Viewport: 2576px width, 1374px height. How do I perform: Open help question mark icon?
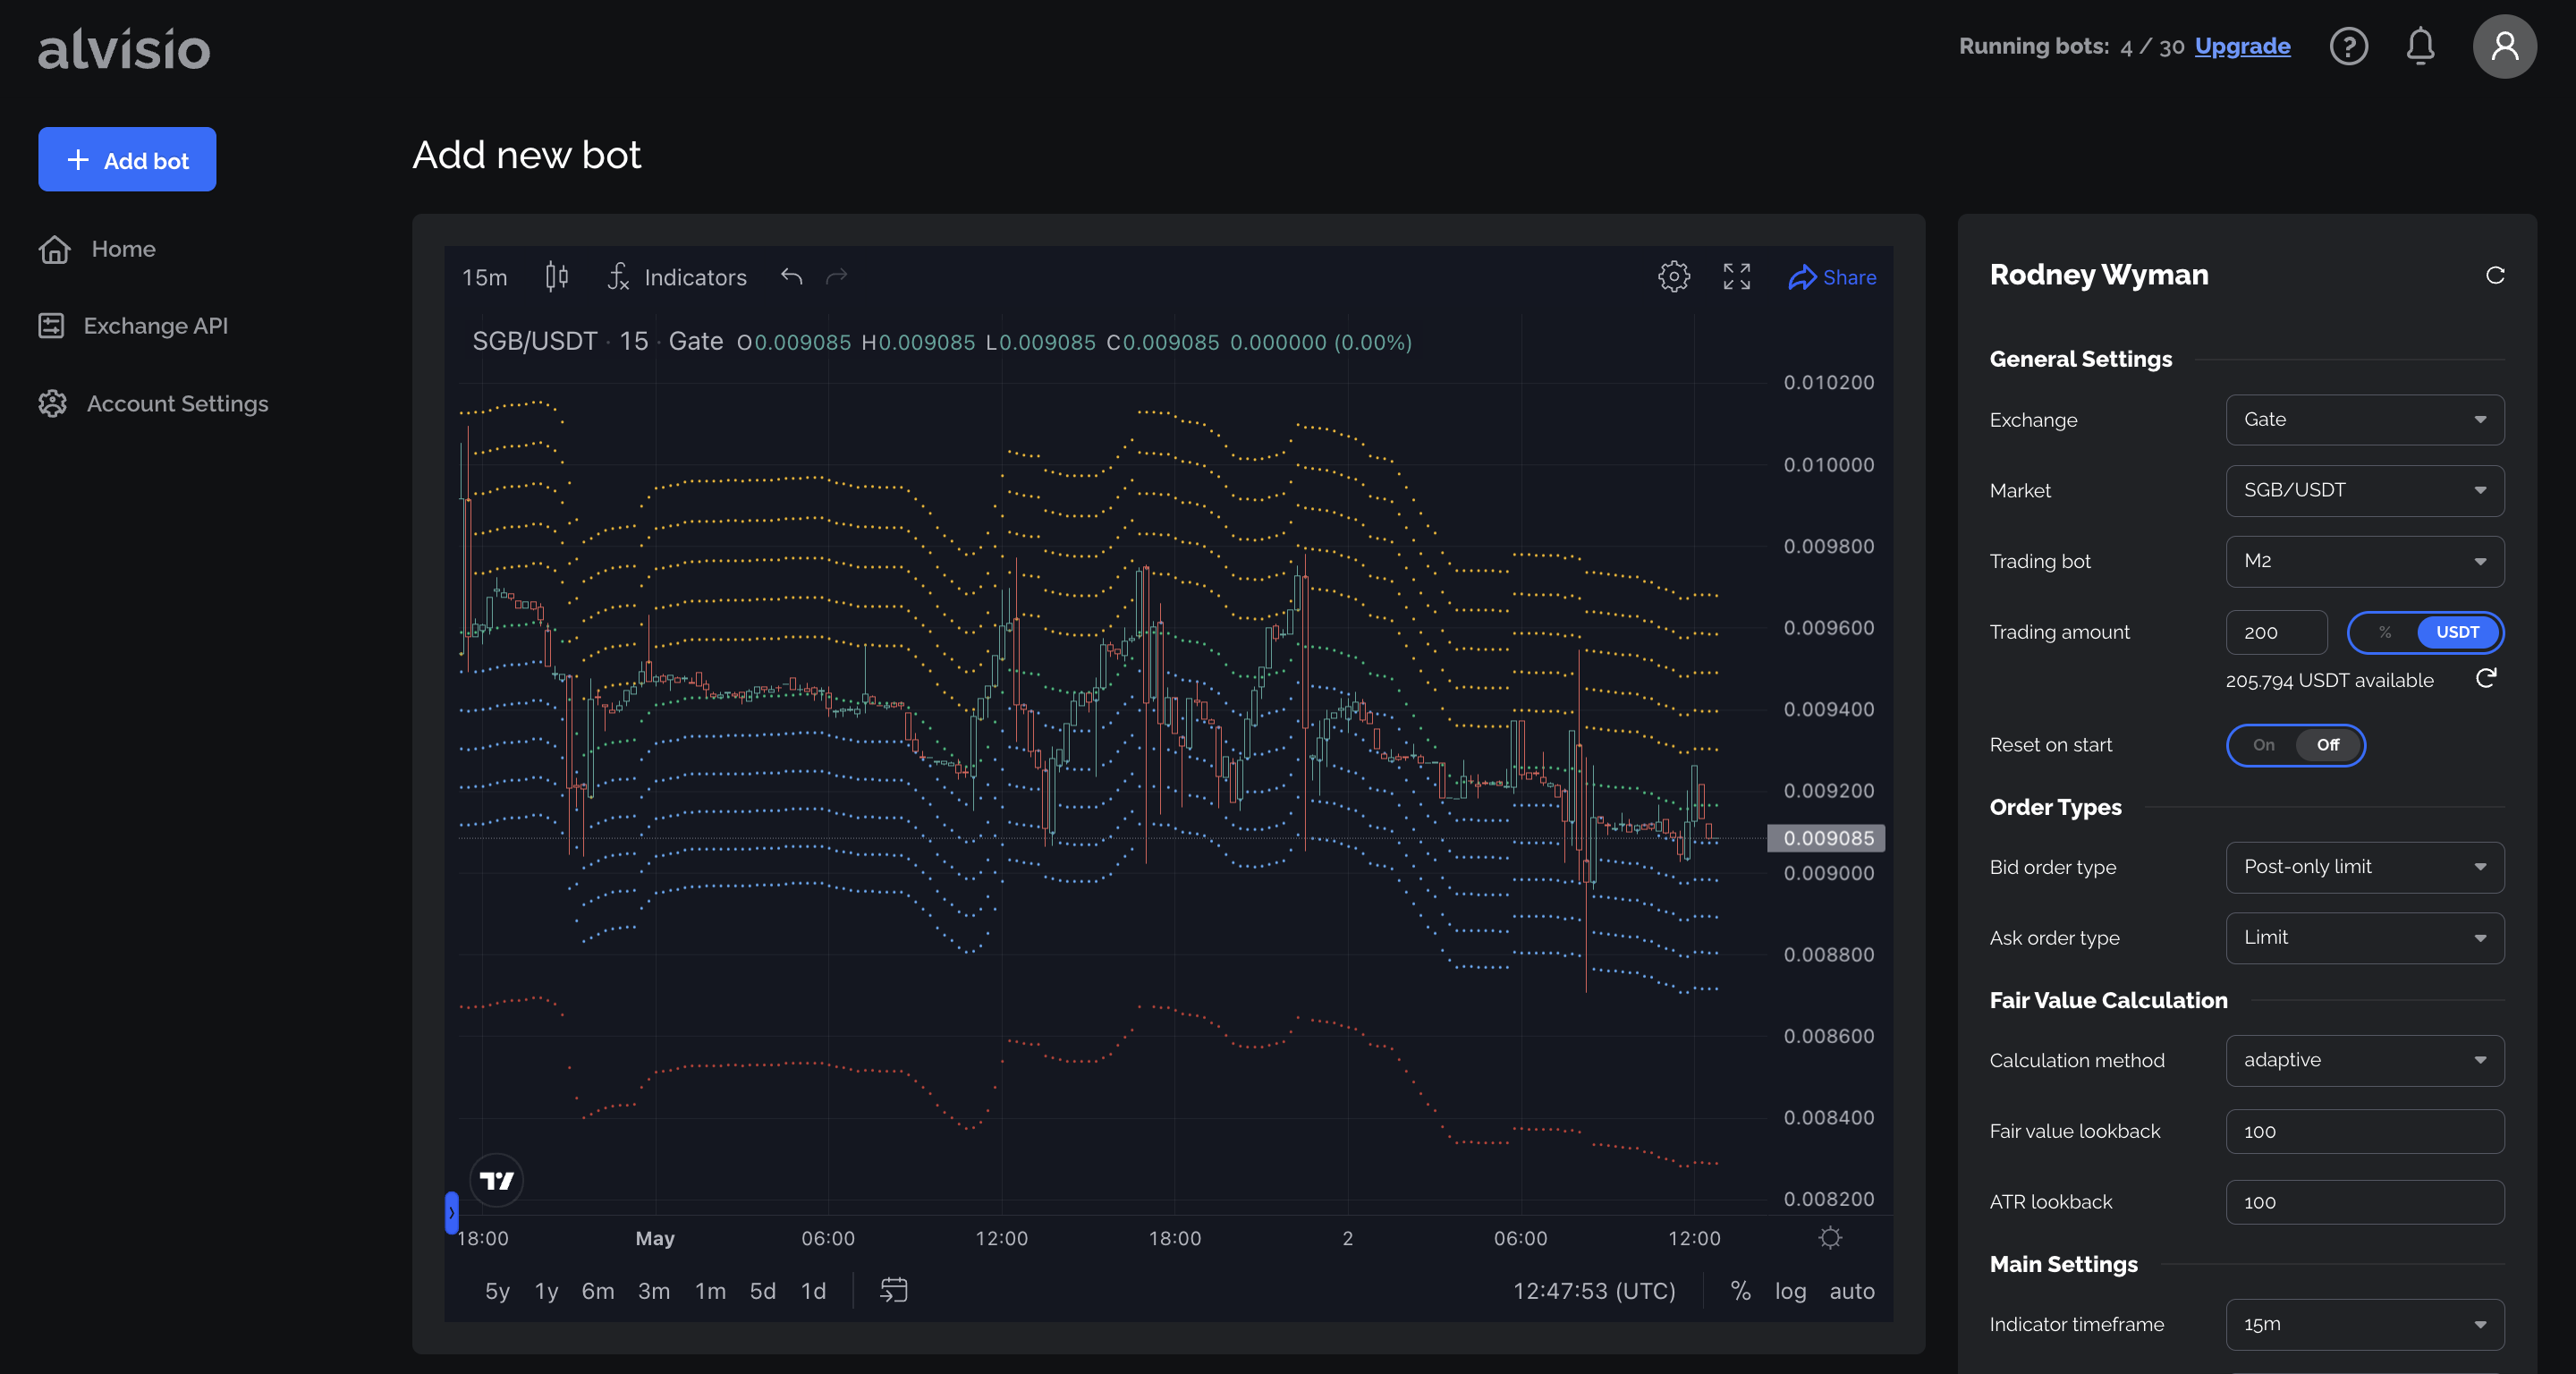(2348, 46)
